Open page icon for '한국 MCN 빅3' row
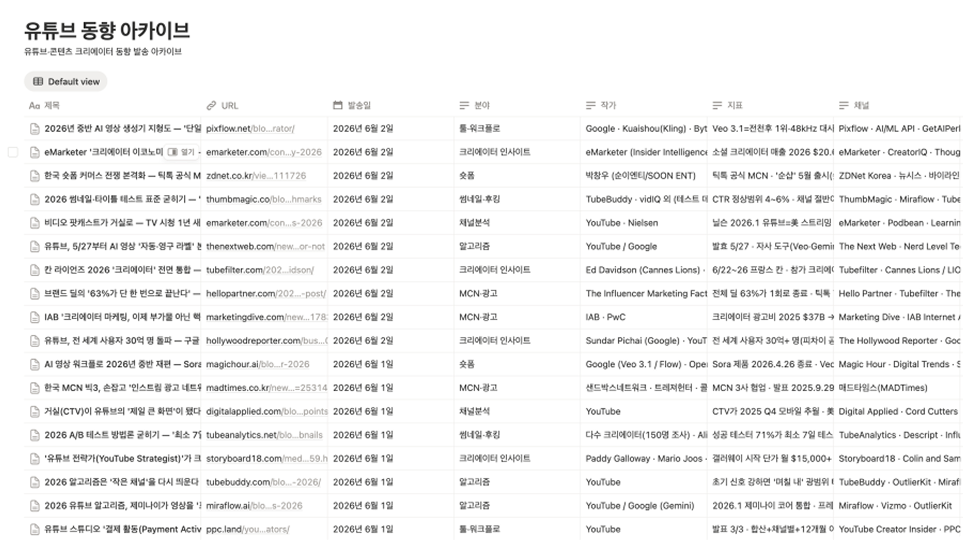This screenshot has width=963, height=540. pos(35,388)
